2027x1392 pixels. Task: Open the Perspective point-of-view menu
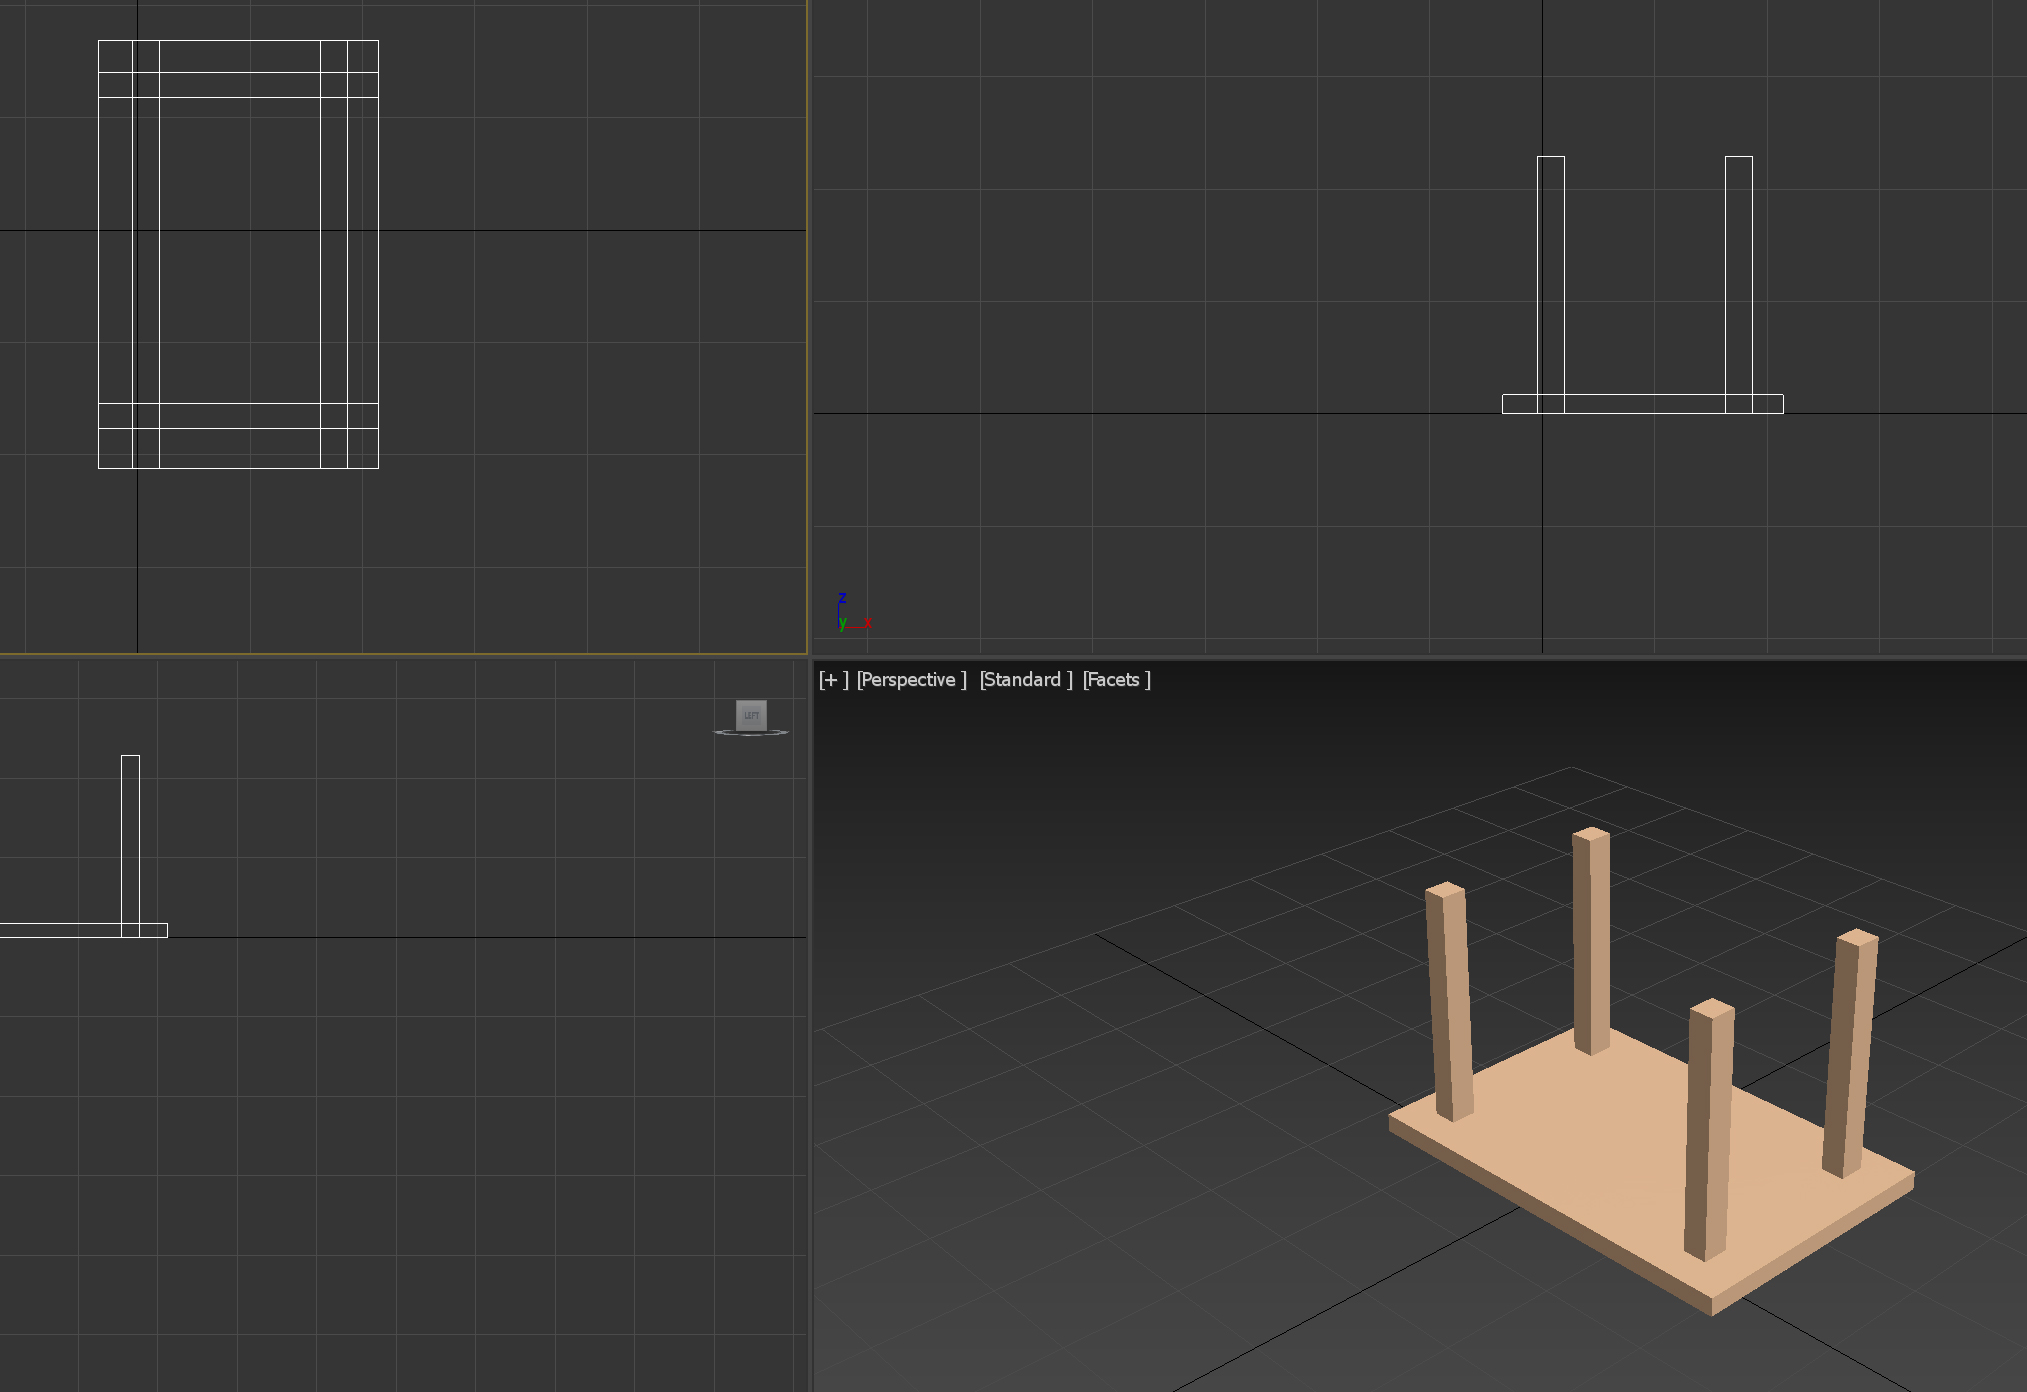[911, 680]
